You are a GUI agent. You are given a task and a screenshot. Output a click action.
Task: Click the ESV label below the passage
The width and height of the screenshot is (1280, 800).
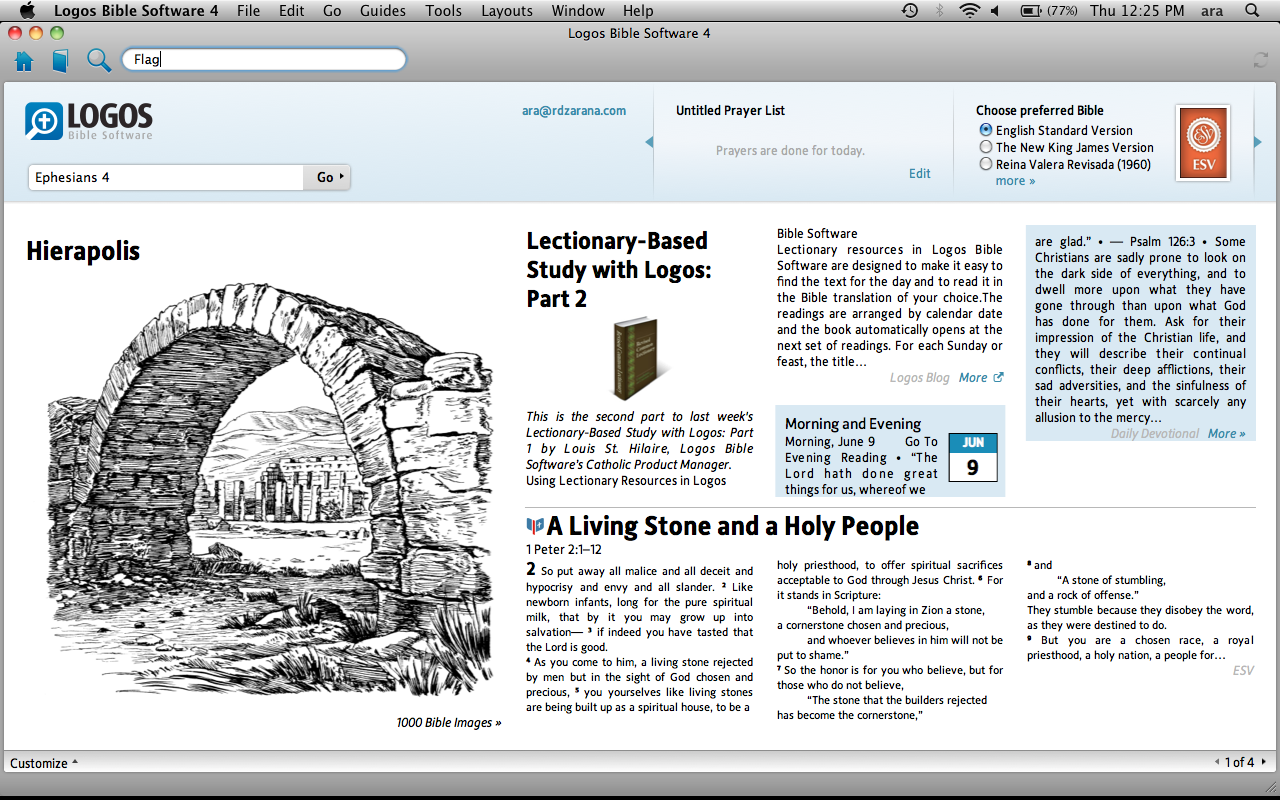(1243, 670)
